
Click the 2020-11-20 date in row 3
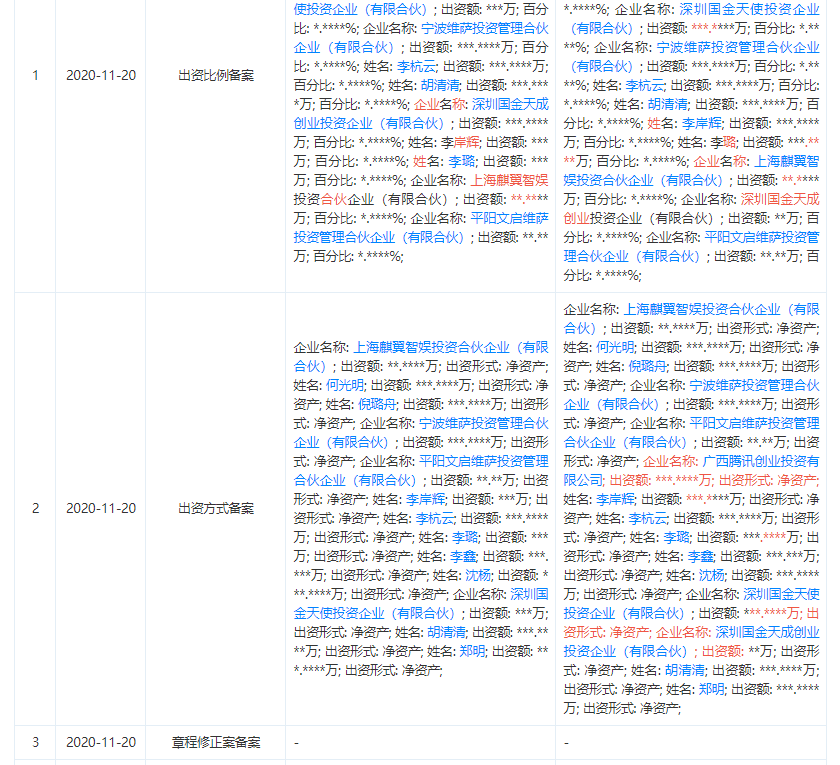(101, 742)
